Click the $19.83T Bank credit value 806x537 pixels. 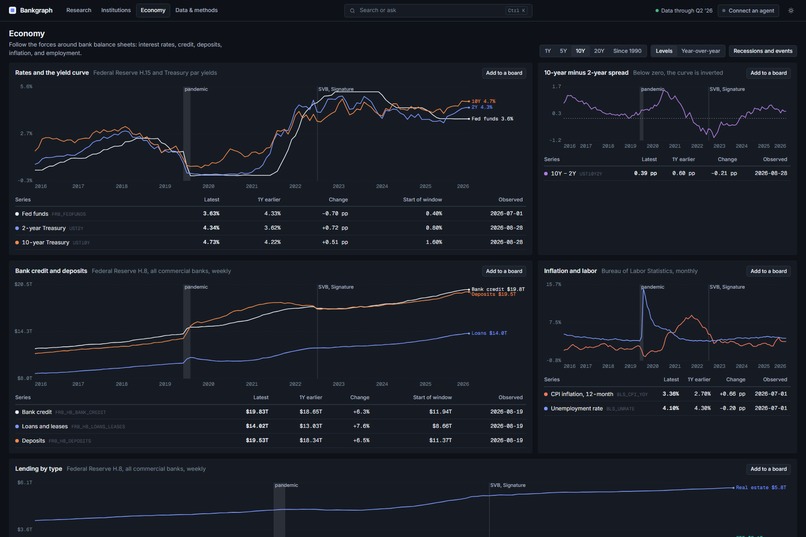pos(257,412)
